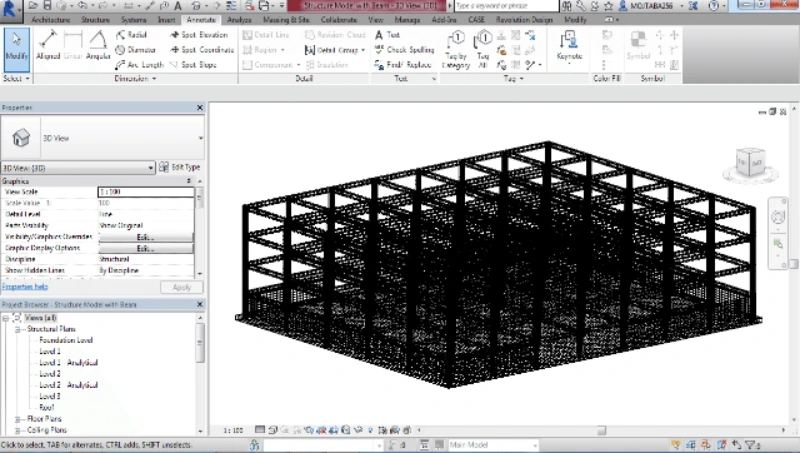Click Edit for Visibility/Graphics Overrides
Screen dimensions: 800x453
coord(145,237)
